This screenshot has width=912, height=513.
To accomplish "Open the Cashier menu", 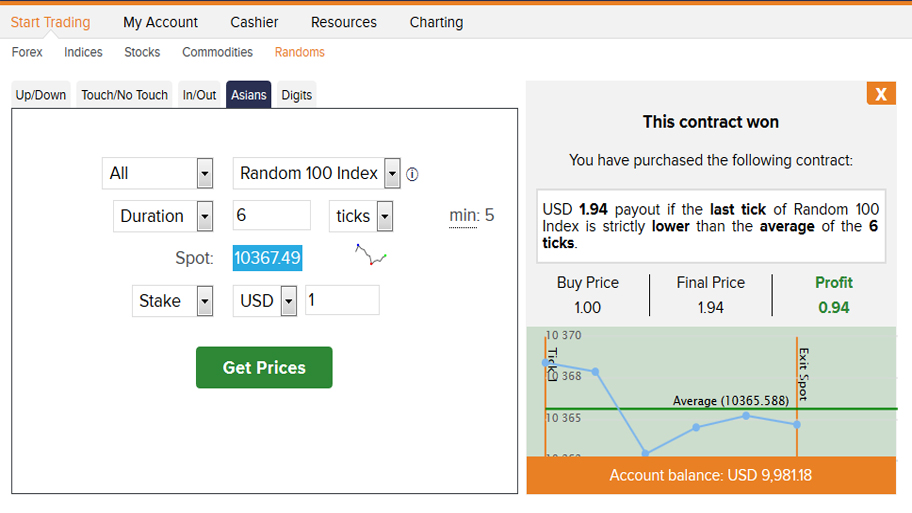I will (254, 22).
